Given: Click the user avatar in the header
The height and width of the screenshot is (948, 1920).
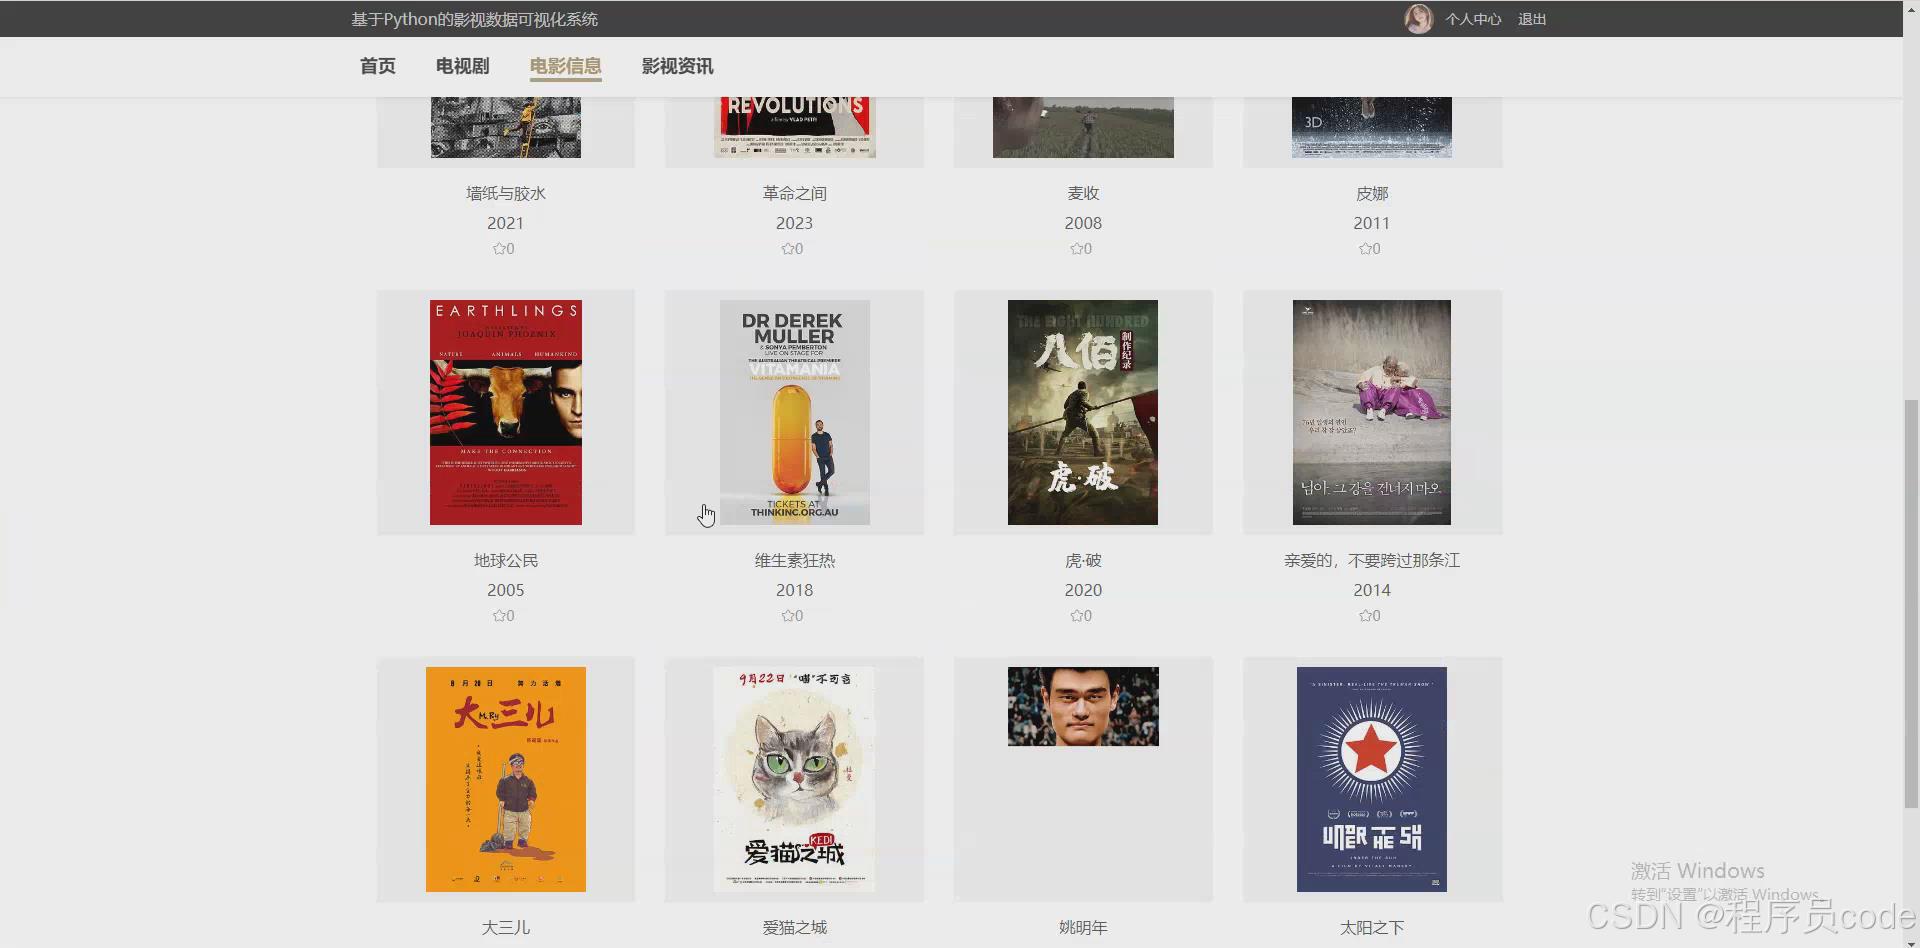Looking at the screenshot, I should 1418,18.
